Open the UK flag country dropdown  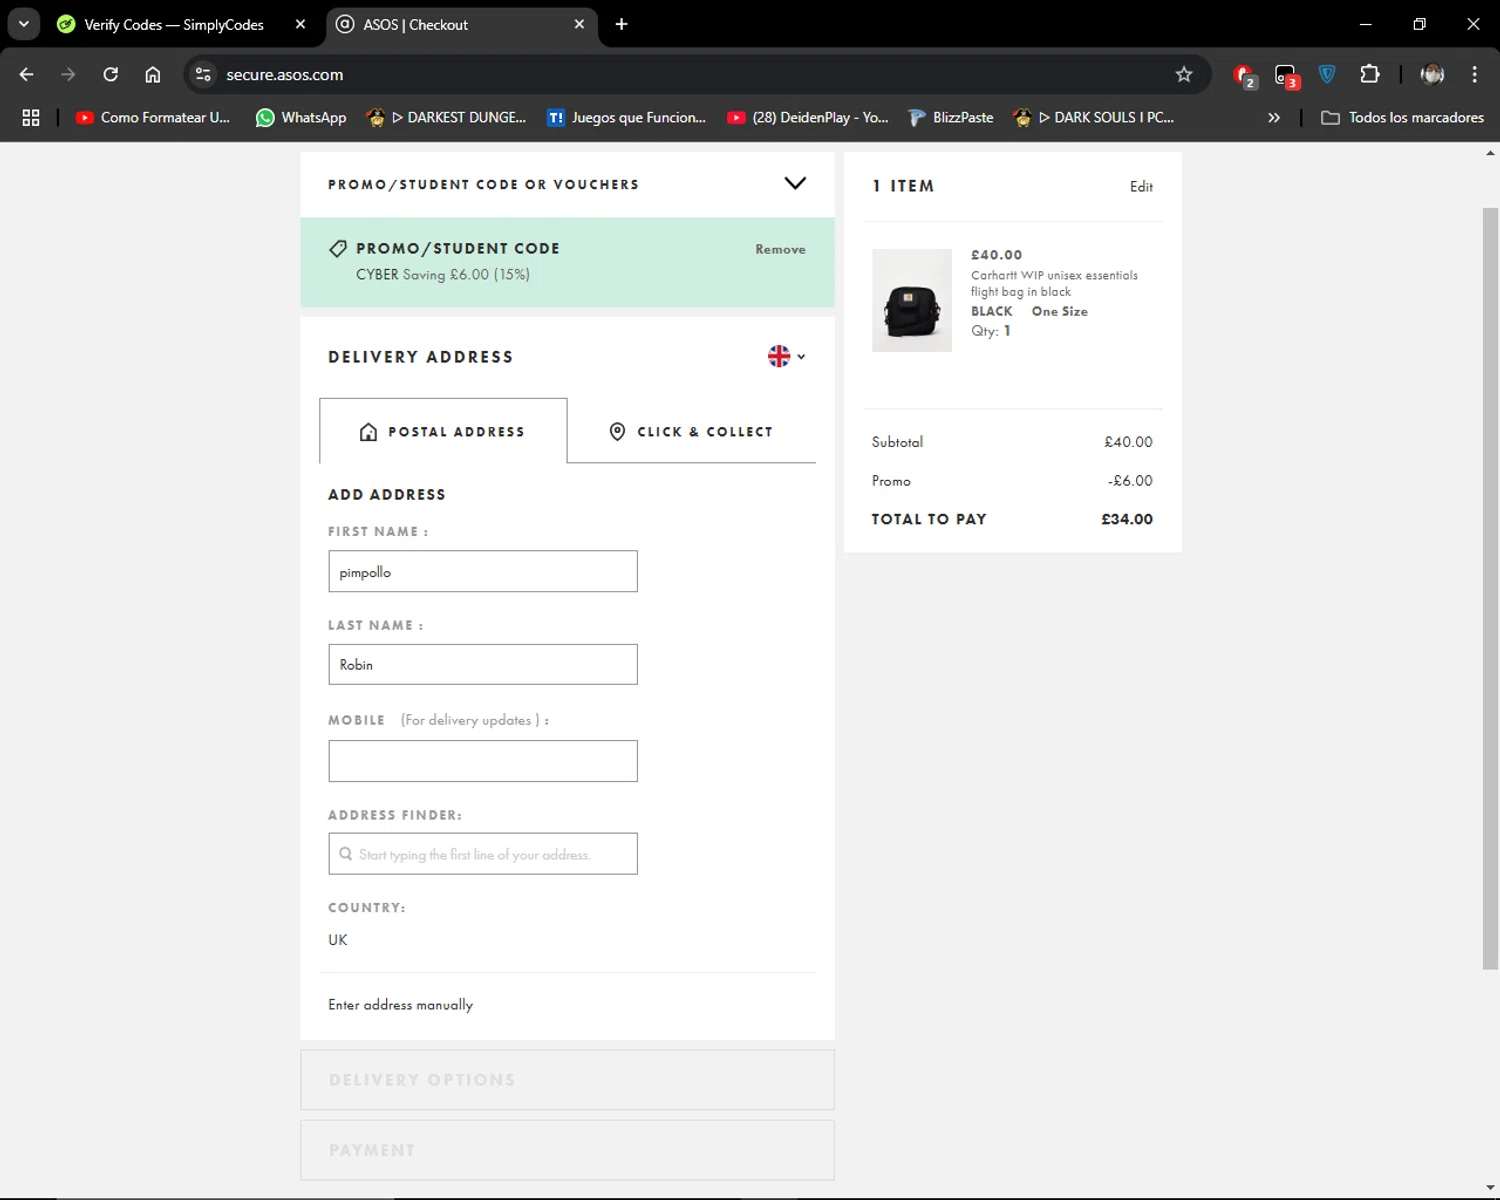(x=786, y=356)
